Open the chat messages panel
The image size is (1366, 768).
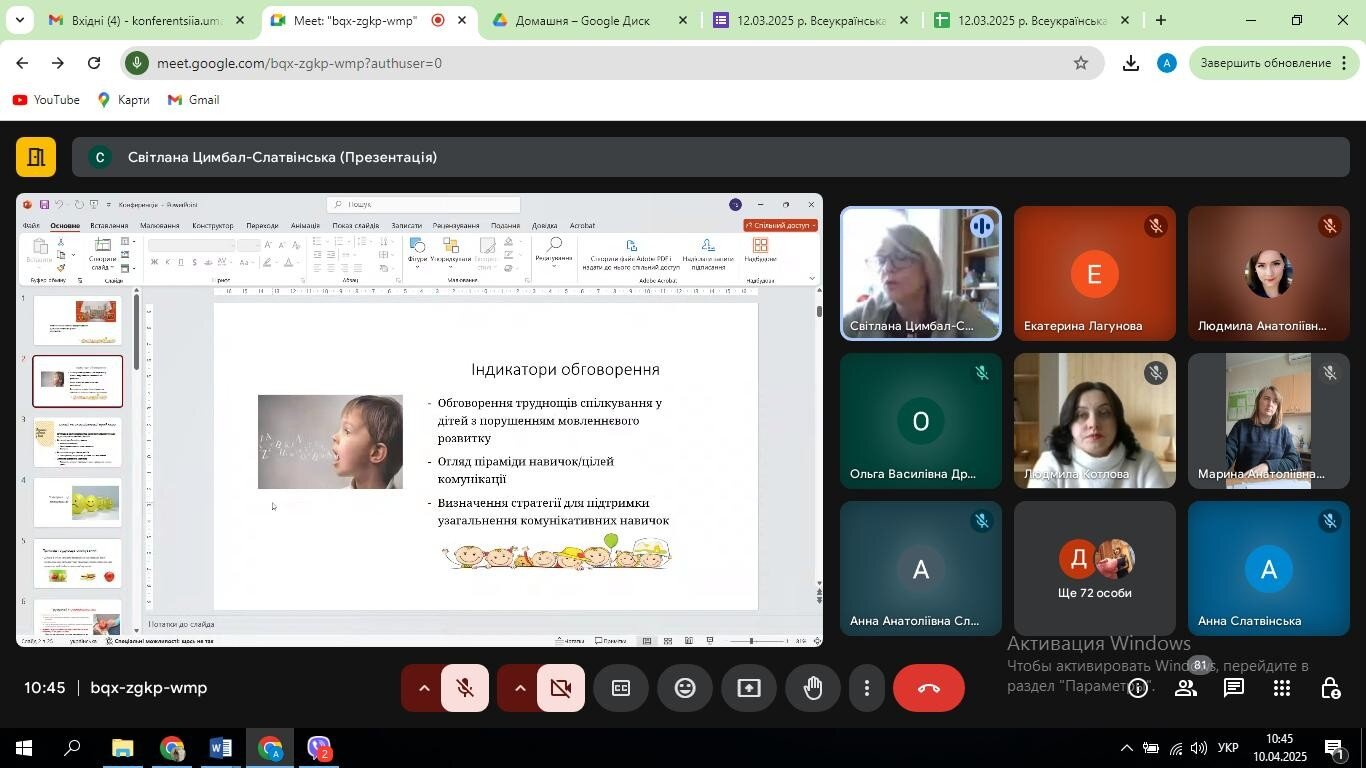tap(1234, 688)
